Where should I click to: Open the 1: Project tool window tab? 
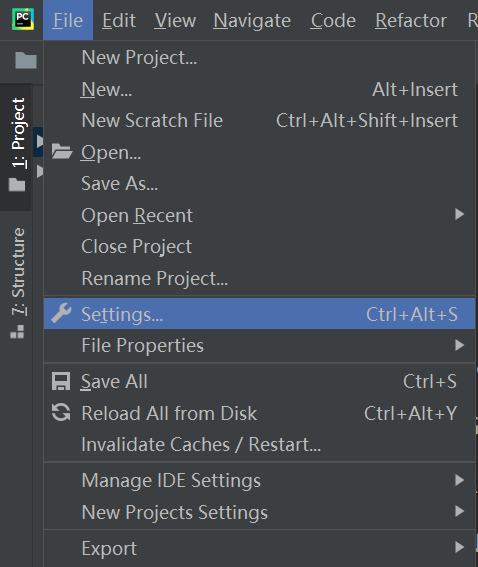coord(16,147)
